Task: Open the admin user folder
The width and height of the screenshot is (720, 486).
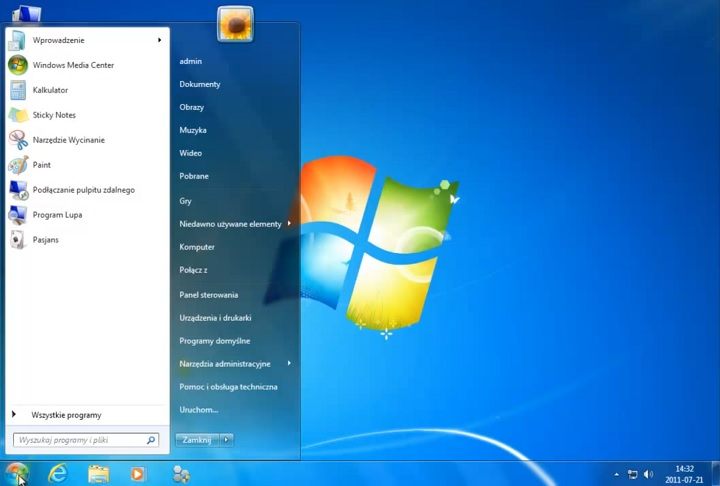Action: [191, 61]
